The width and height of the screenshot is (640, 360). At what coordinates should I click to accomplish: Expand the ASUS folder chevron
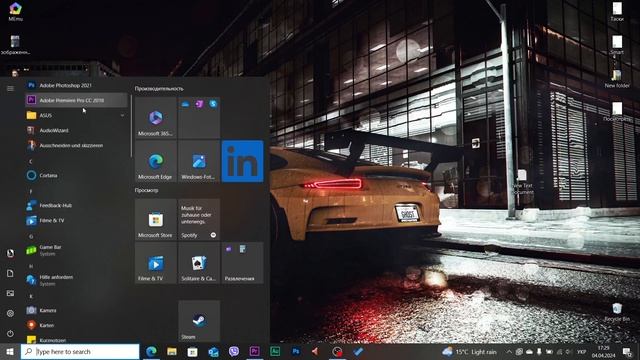pyautogui.click(x=122, y=116)
